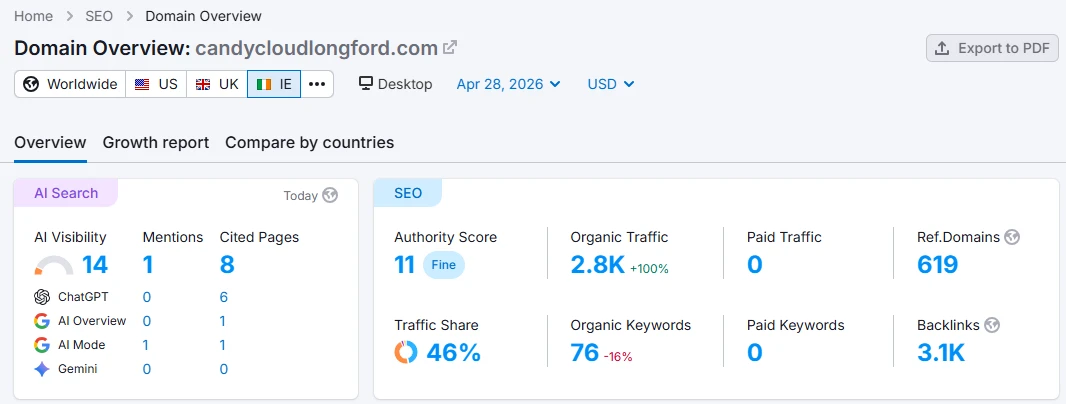1066x404 pixels.
Task: Click the Gemini row label
Action: [x=78, y=369]
